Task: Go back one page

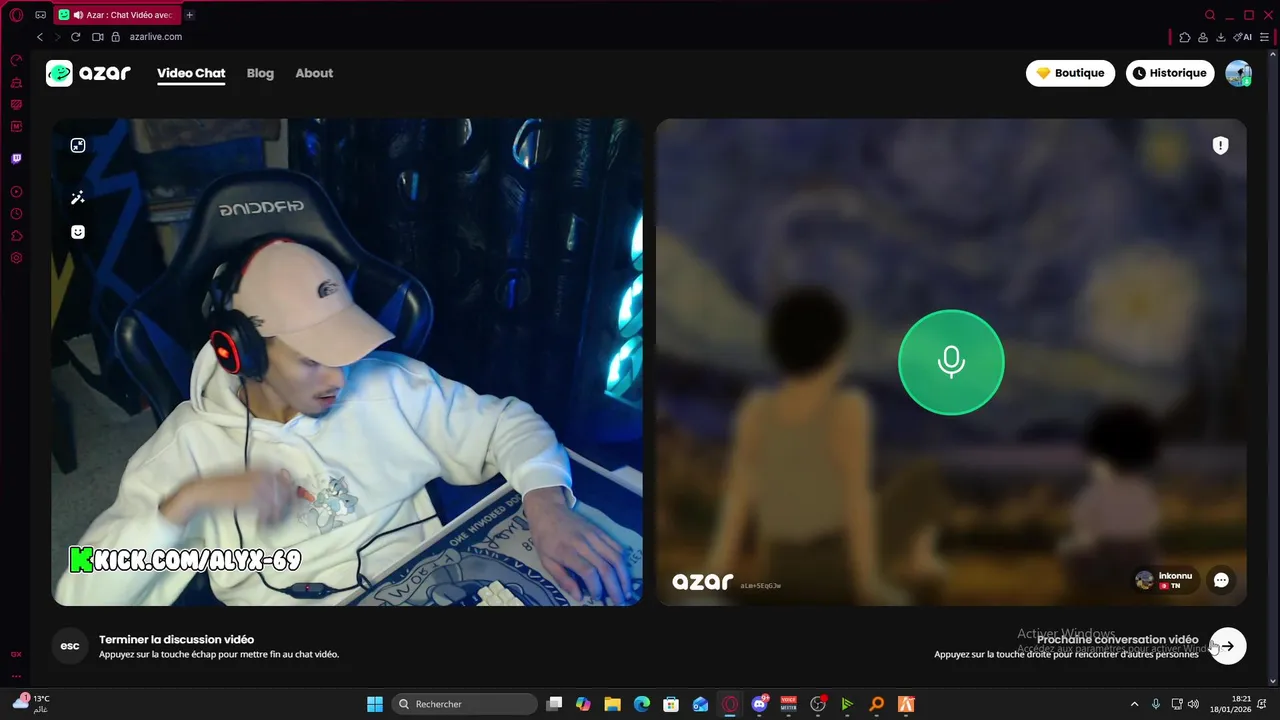Action: click(x=40, y=37)
